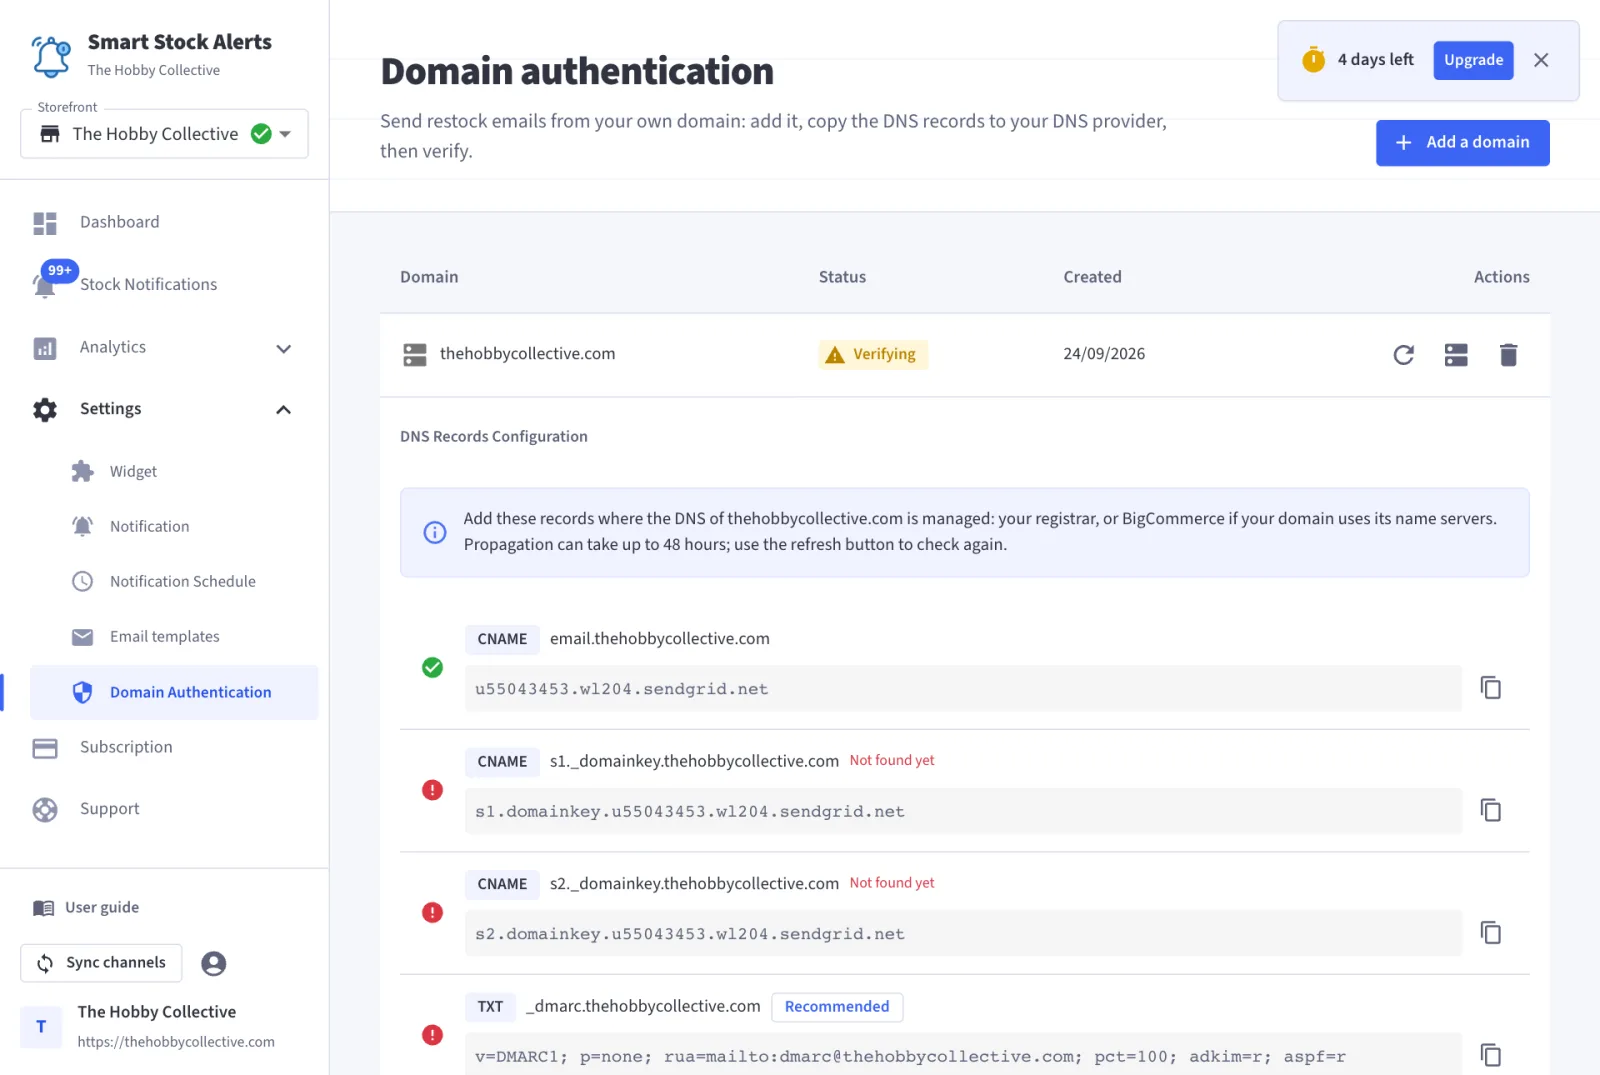Toggle DNS records view icon in Actions
The image size is (1600, 1075).
(x=1456, y=355)
